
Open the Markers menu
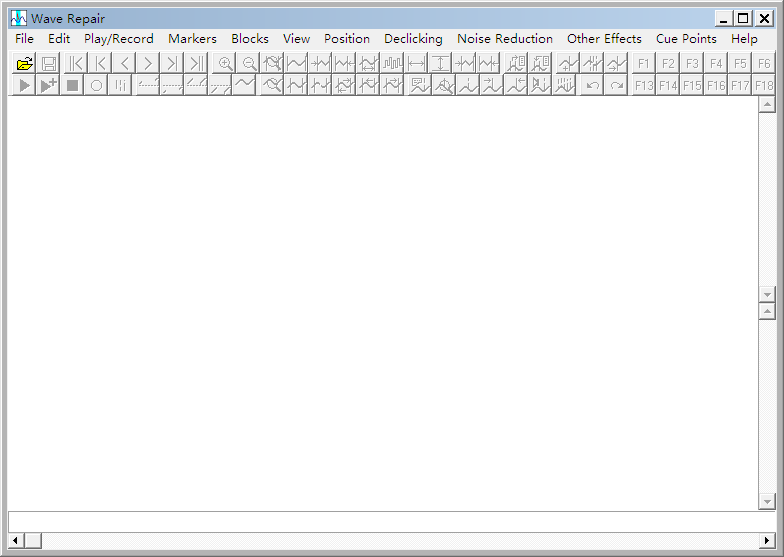[192, 38]
